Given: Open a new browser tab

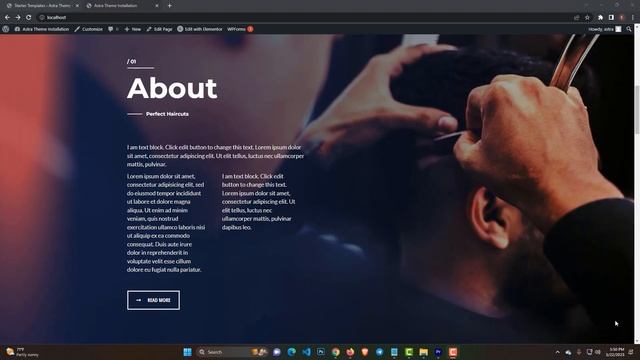Looking at the screenshot, I should point(169,6).
